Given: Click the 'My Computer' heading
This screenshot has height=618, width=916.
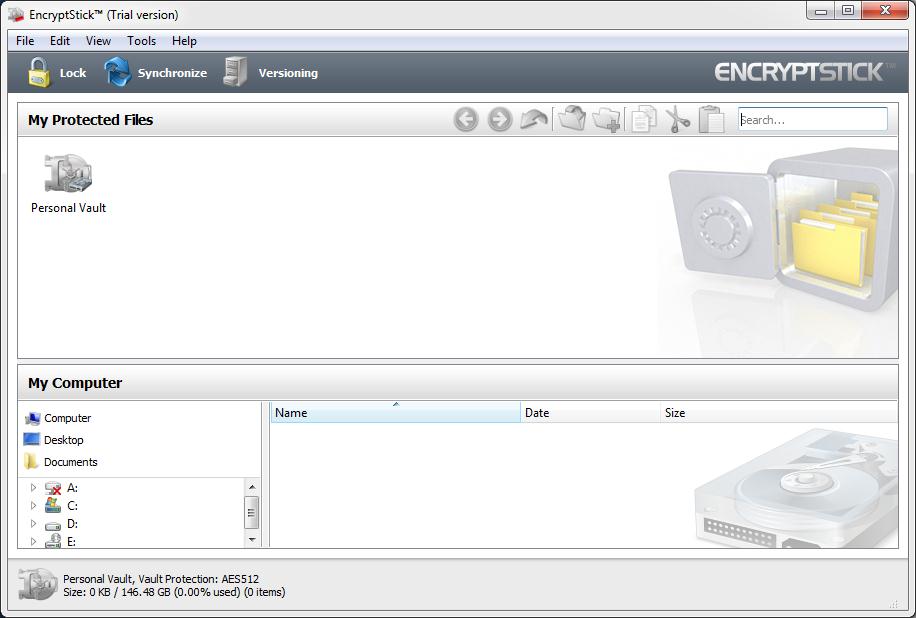Looking at the screenshot, I should coord(75,383).
